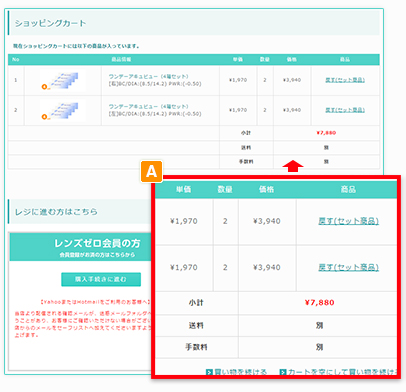Click red ¥7,880 total in magnified inset
The width and height of the screenshot is (406, 392).
[x=319, y=303]
